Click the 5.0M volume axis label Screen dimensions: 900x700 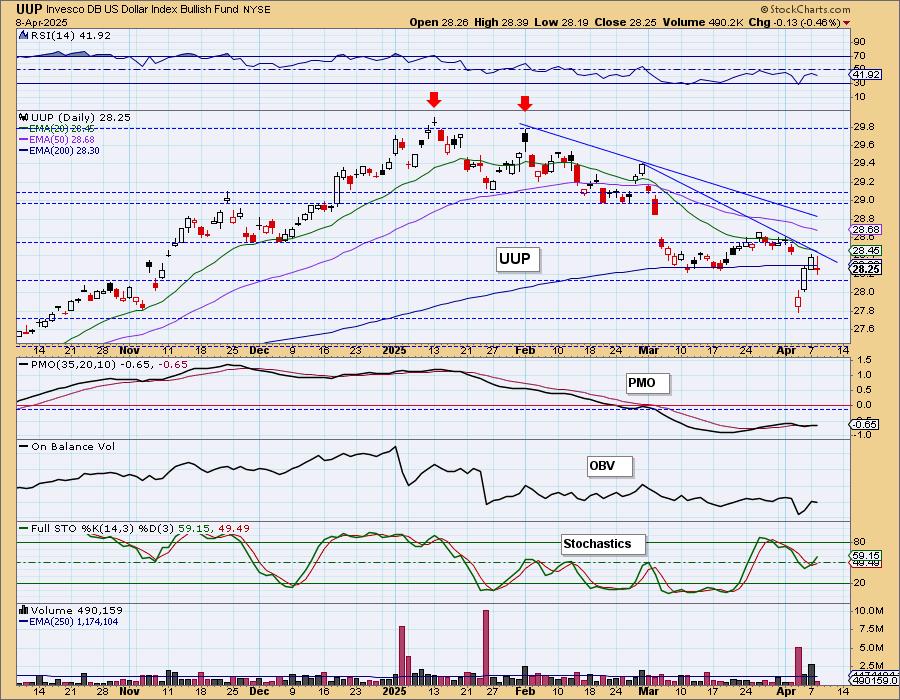tap(870, 648)
